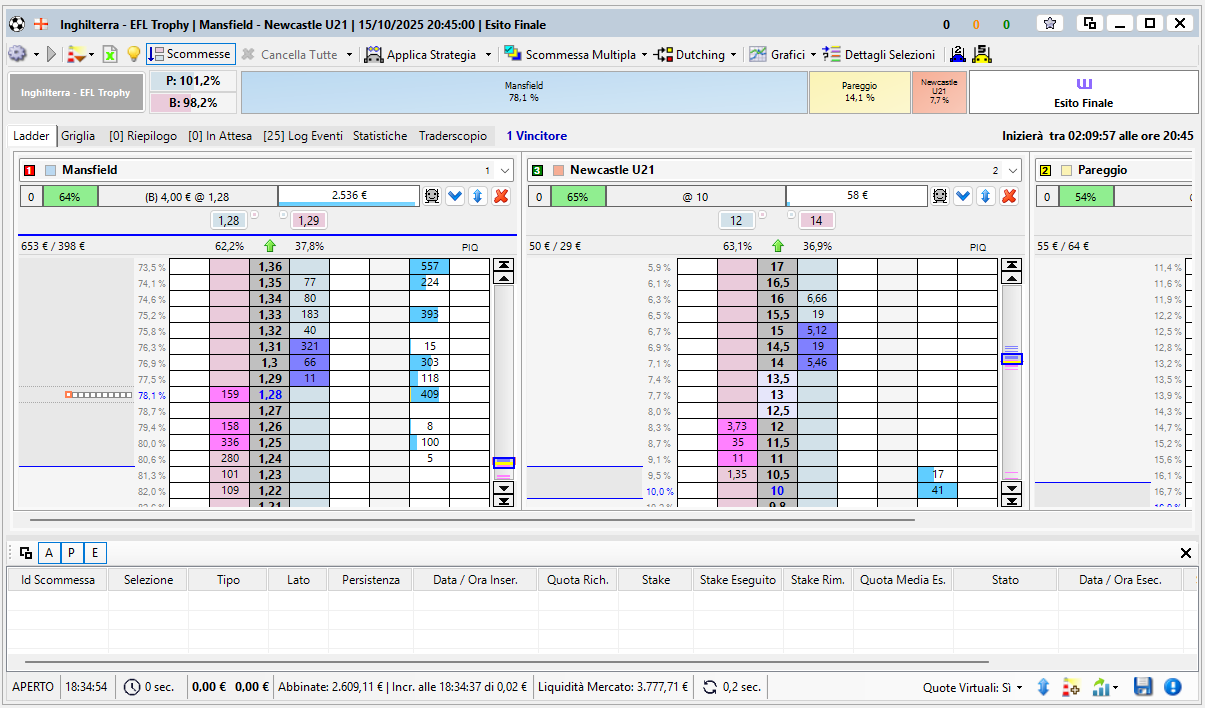This screenshot has width=1205, height=708.
Task: Click the Excel export icon in toolbar
Action: [x=110, y=55]
